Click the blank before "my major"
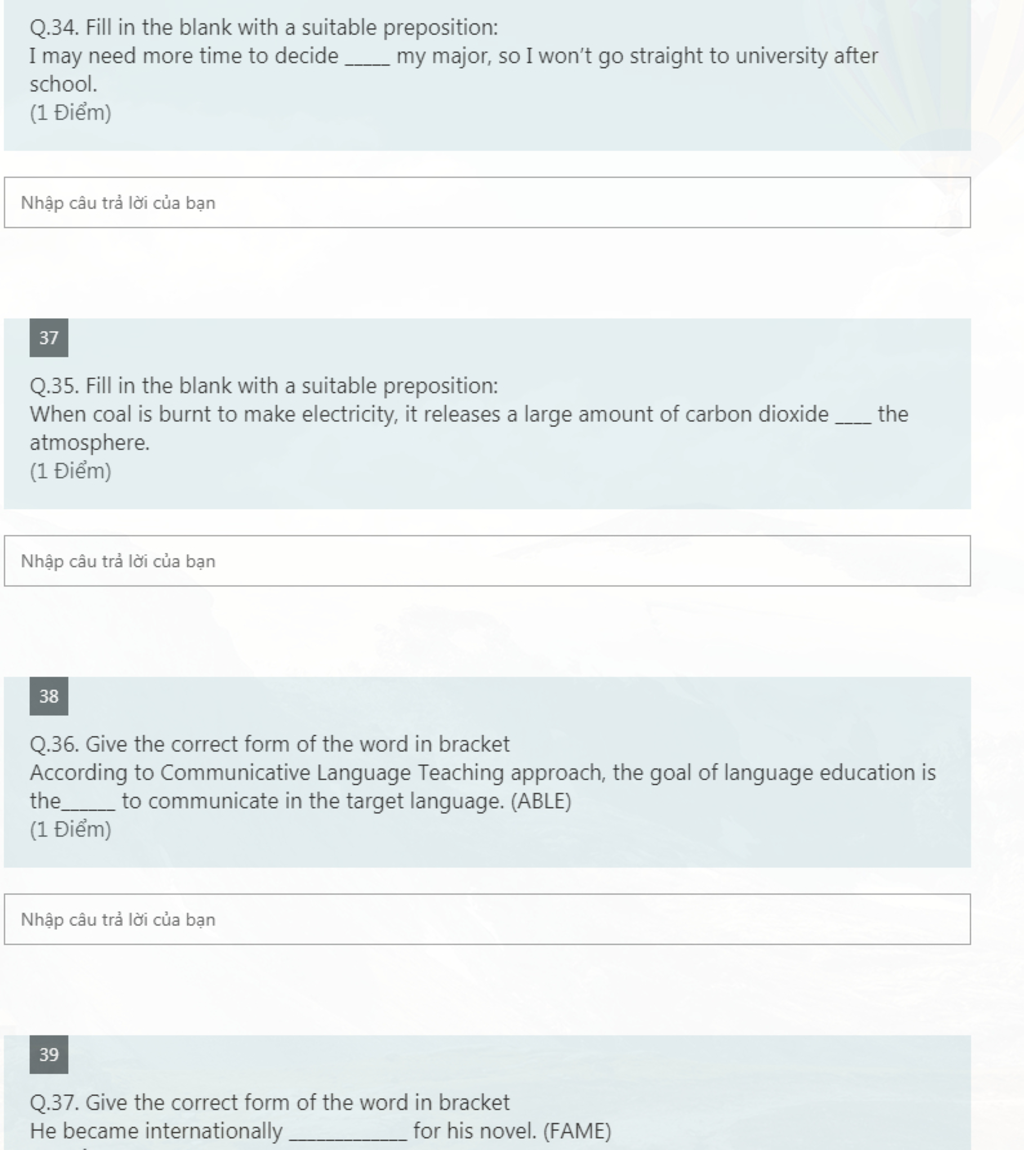Image resolution: width=1024 pixels, height=1150 pixels. [x=367, y=58]
